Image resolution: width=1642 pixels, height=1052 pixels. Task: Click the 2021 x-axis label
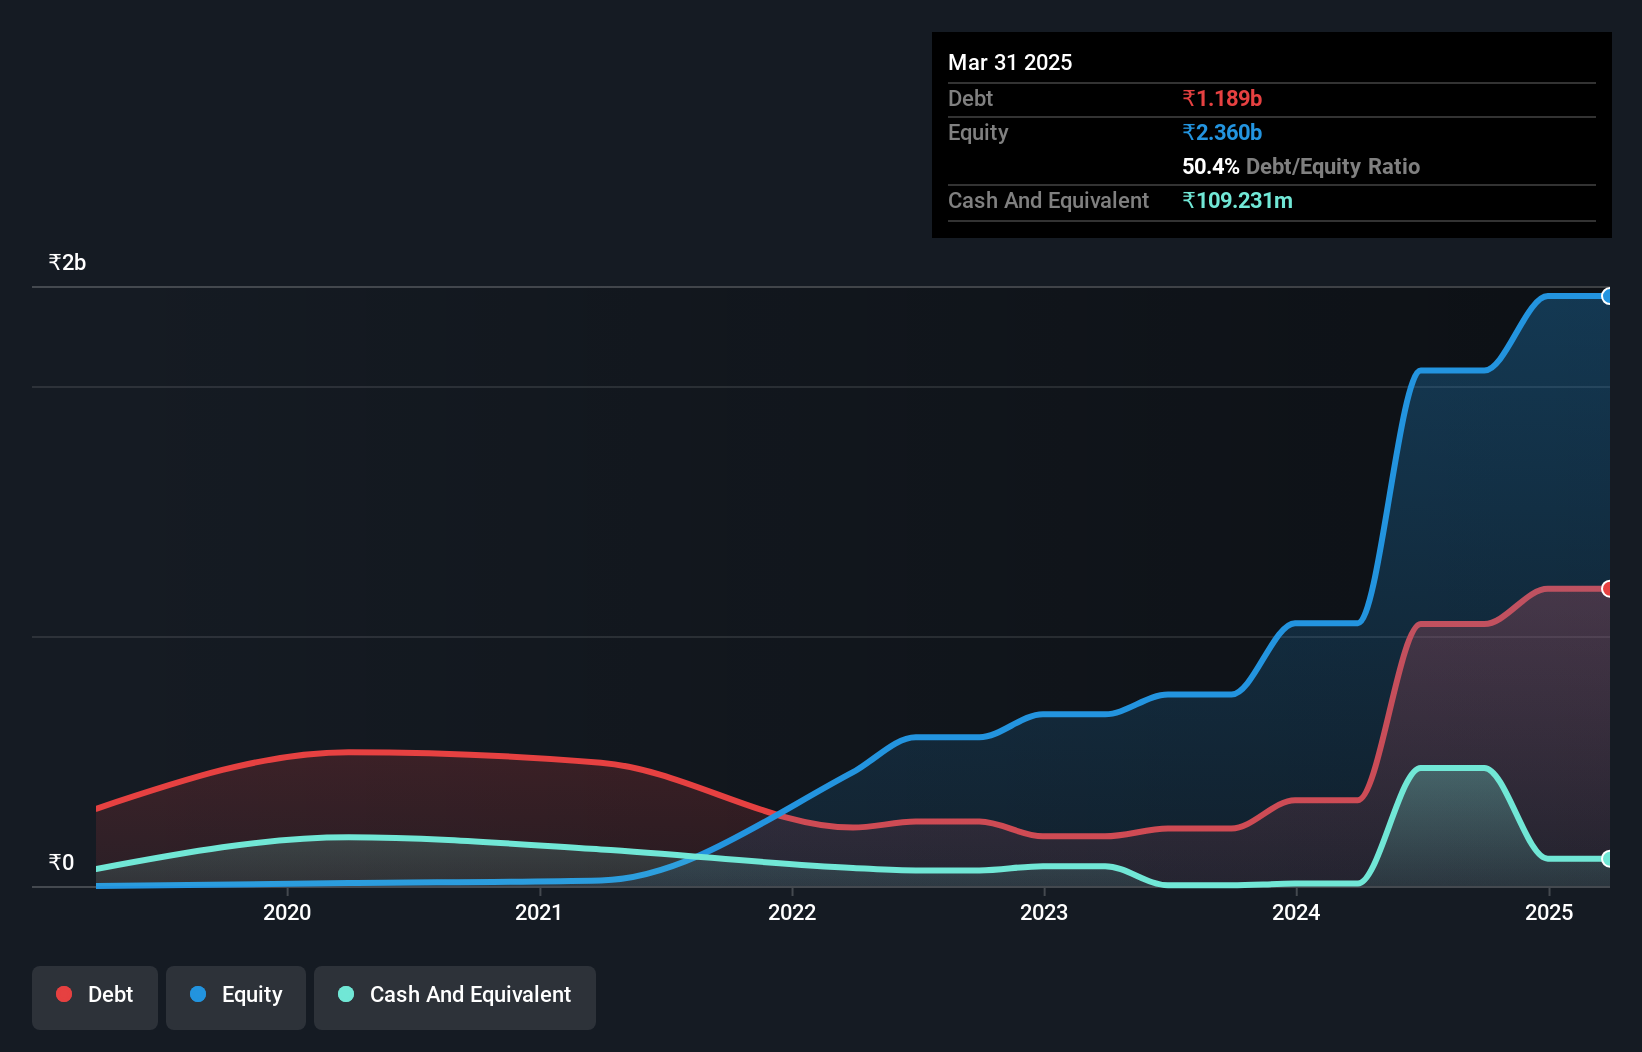coord(539,912)
